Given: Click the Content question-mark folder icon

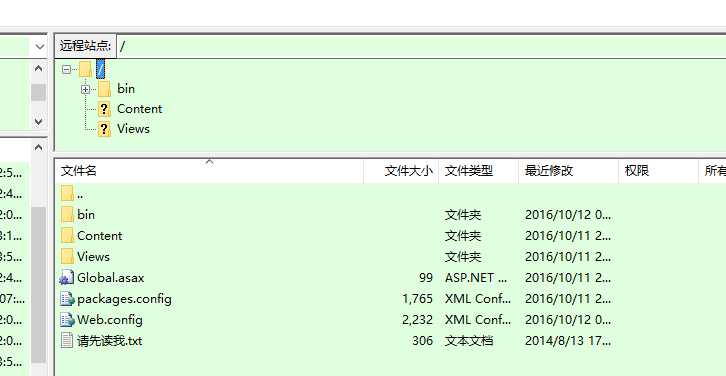Looking at the screenshot, I should 104,109.
